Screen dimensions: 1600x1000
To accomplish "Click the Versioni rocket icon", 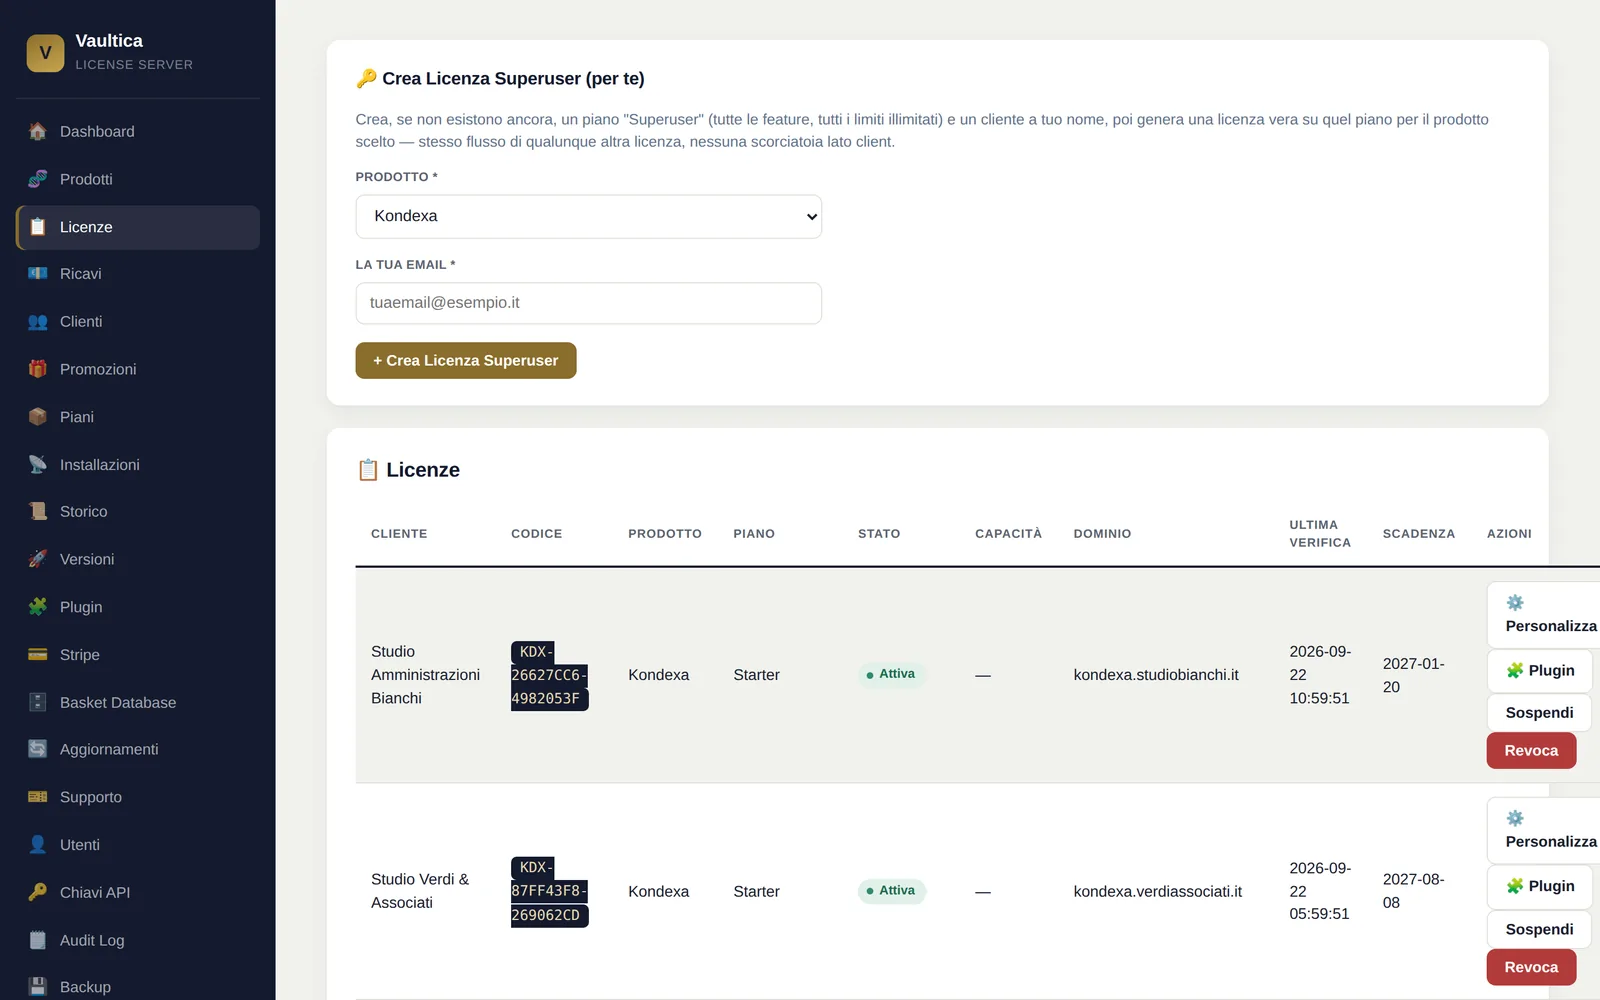I will [x=38, y=559].
